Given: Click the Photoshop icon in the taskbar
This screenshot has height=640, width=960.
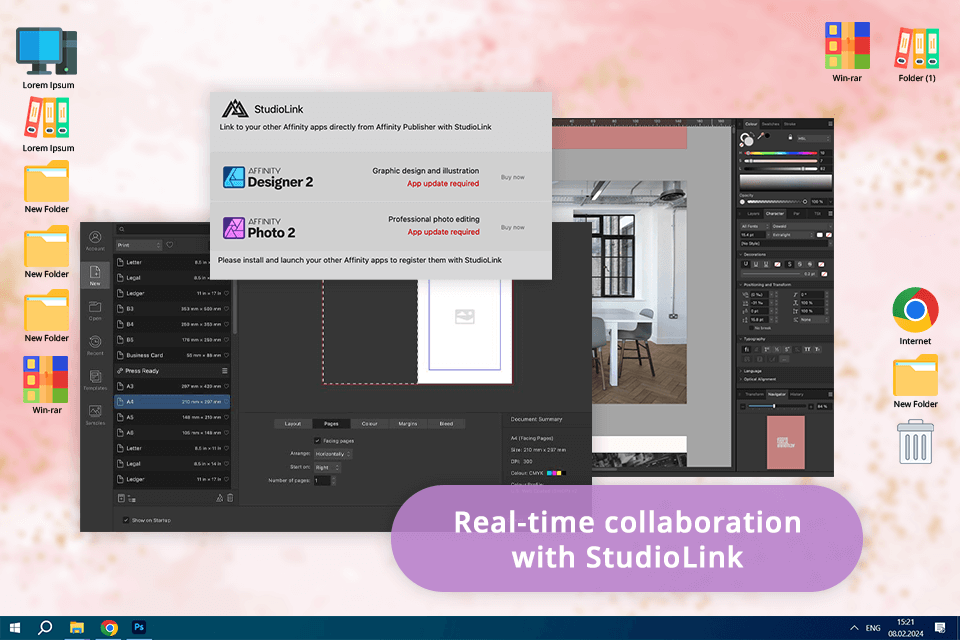Looking at the screenshot, I should (139, 627).
